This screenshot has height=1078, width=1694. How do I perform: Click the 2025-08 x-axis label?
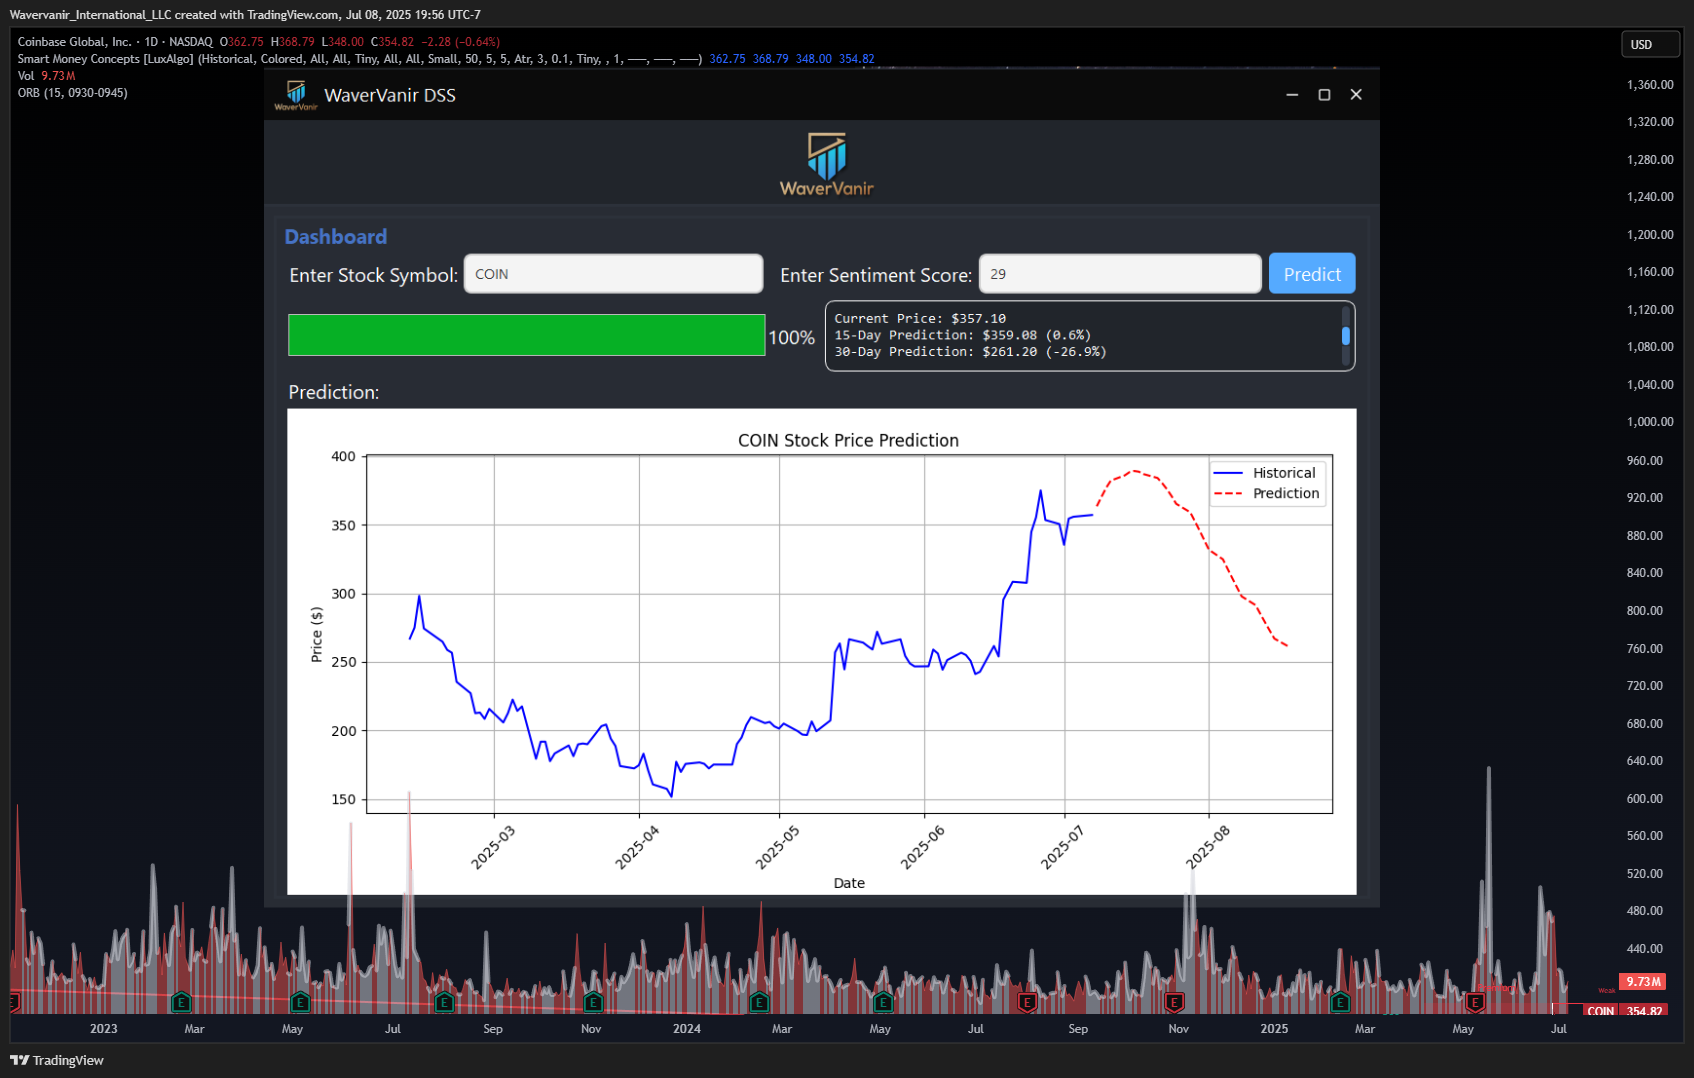point(1207,847)
